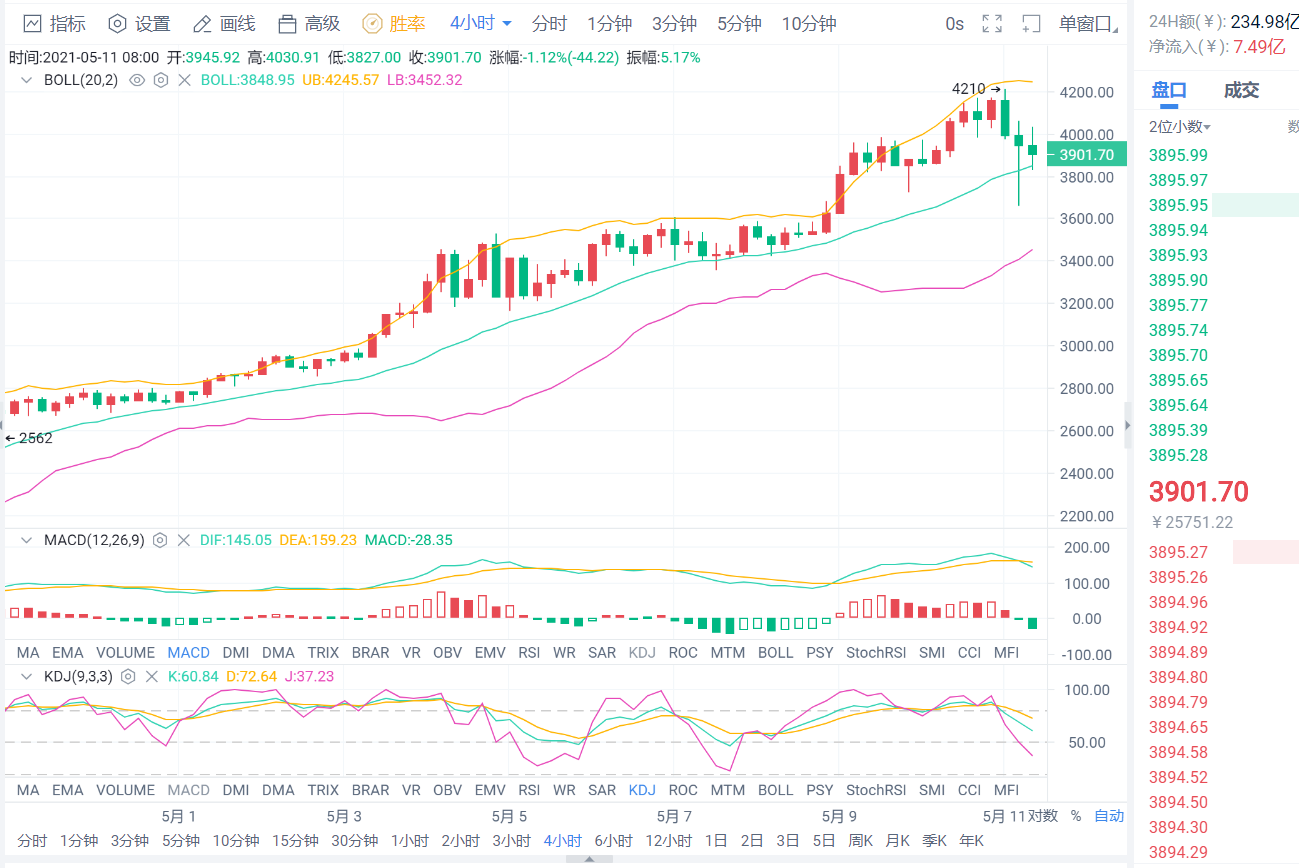Select the 画线 drawing pencil tool
The width and height of the screenshot is (1299, 868).
click(202, 23)
